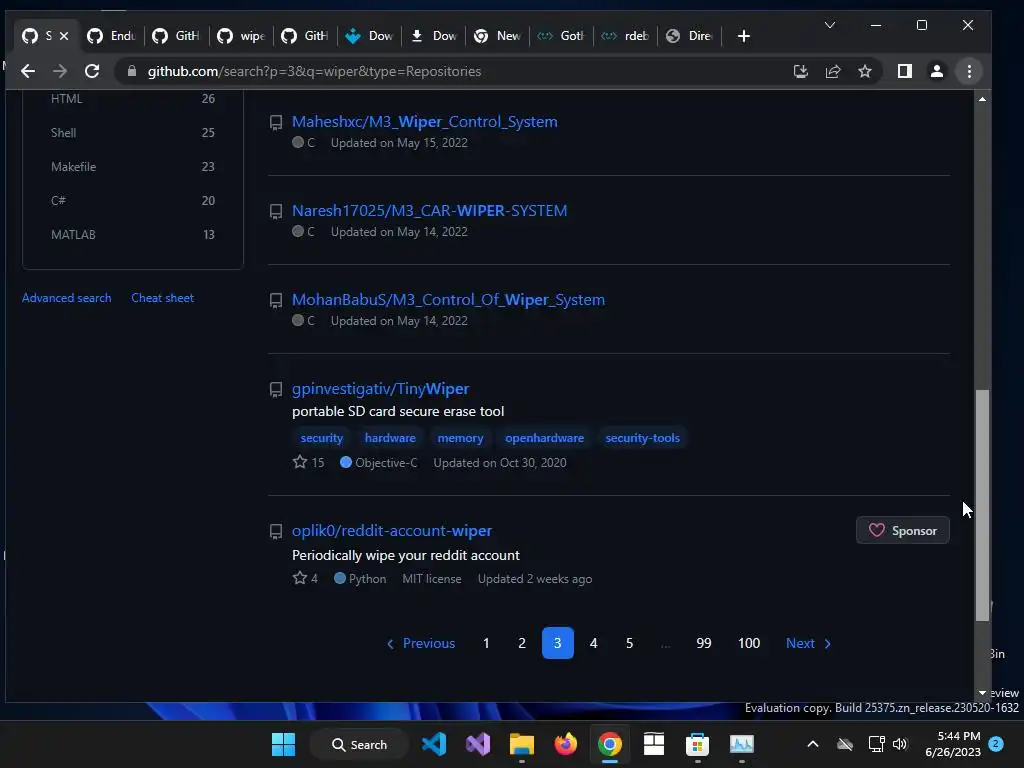This screenshot has height=768, width=1024.
Task: Click the 'openhardware' topic tag
Action: [545, 438]
